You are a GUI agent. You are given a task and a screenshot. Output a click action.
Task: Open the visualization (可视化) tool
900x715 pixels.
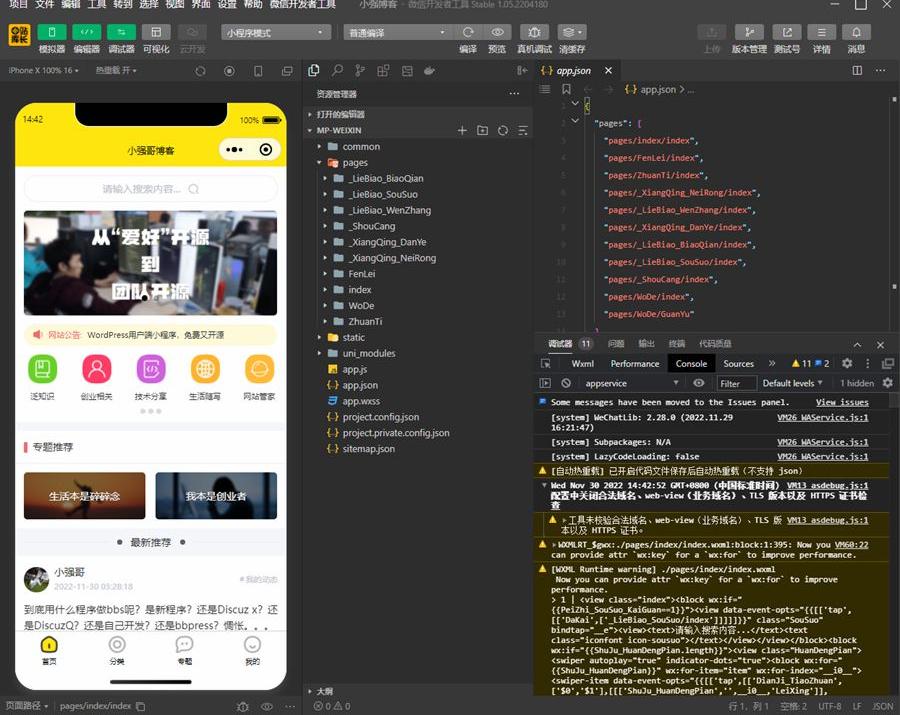[x=156, y=32]
